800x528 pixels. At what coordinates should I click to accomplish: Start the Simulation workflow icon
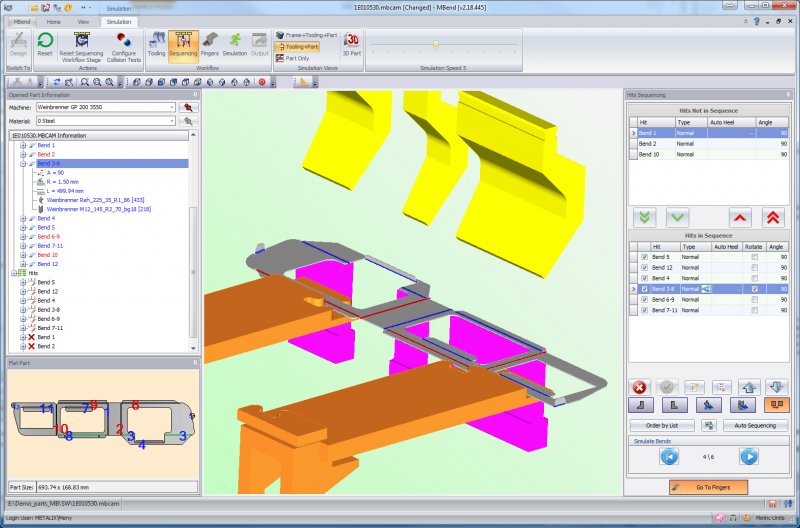pyautogui.click(x=235, y=44)
